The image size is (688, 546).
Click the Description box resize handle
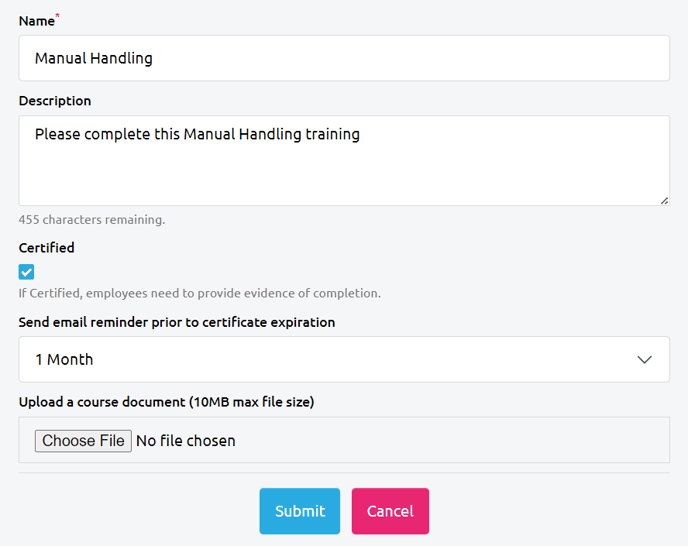(664, 200)
